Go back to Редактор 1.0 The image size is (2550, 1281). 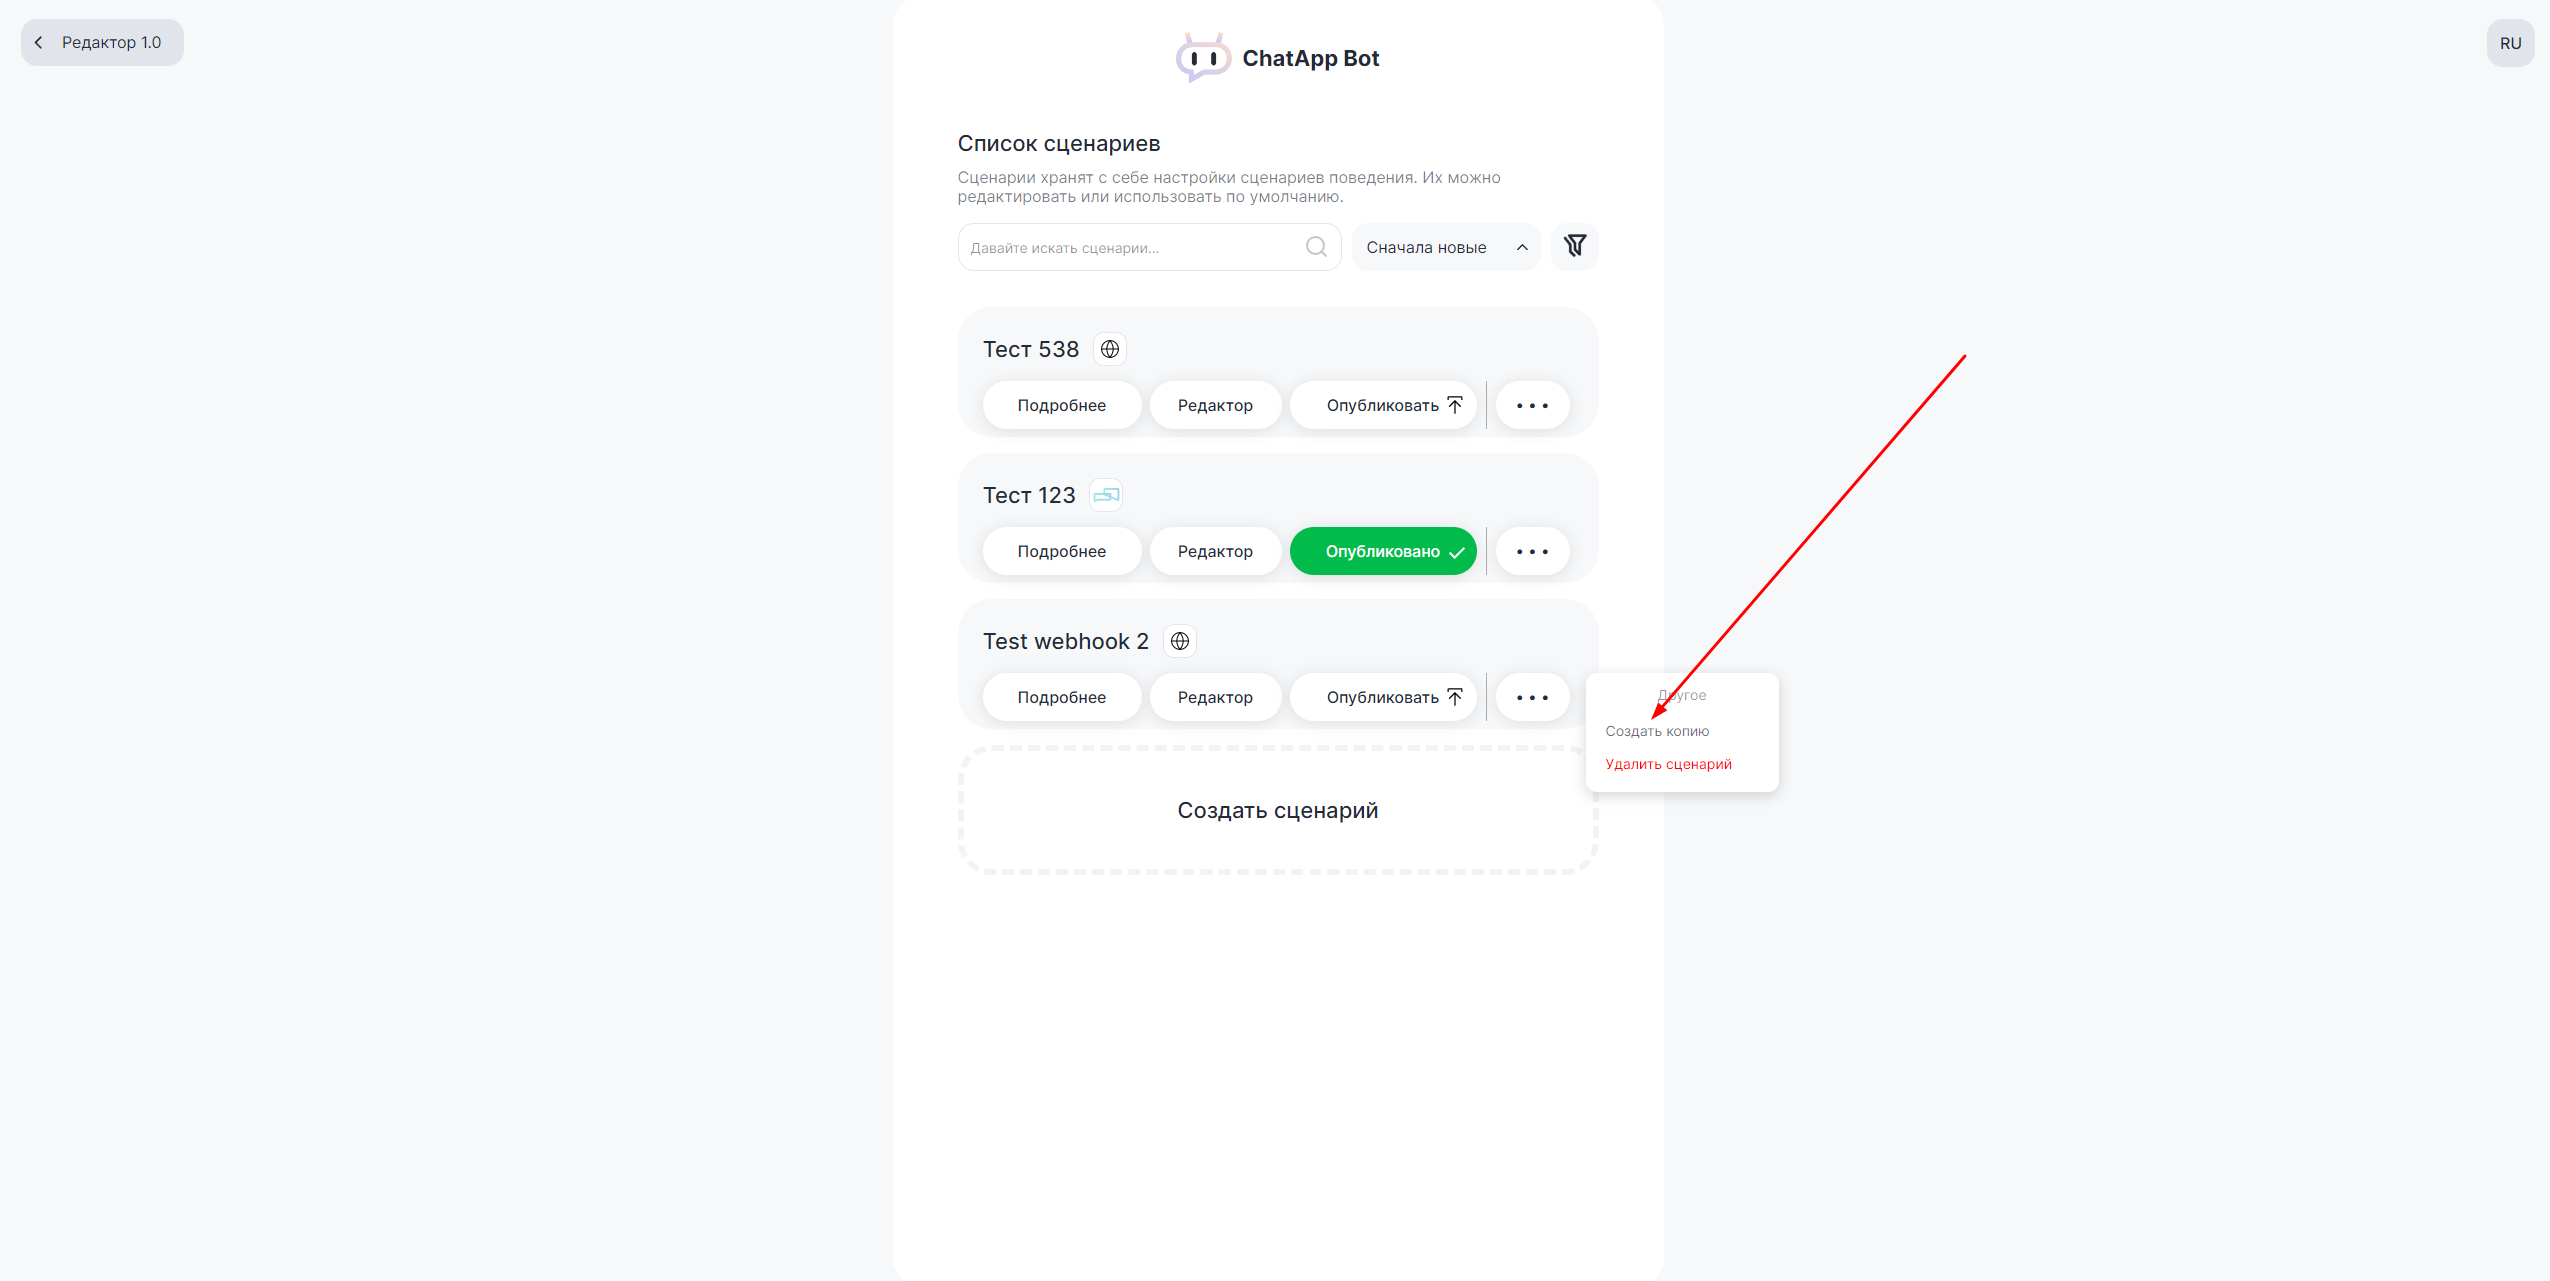pos(102,42)
